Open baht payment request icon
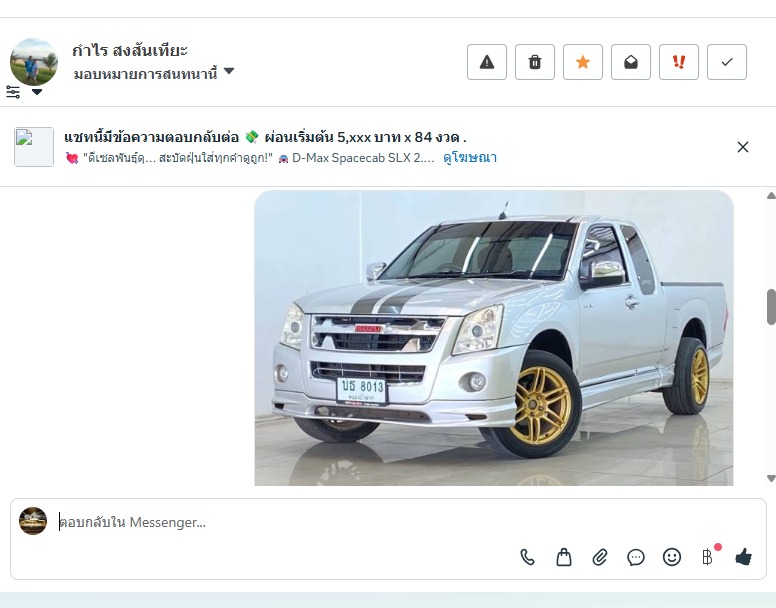 pos(708,557)
